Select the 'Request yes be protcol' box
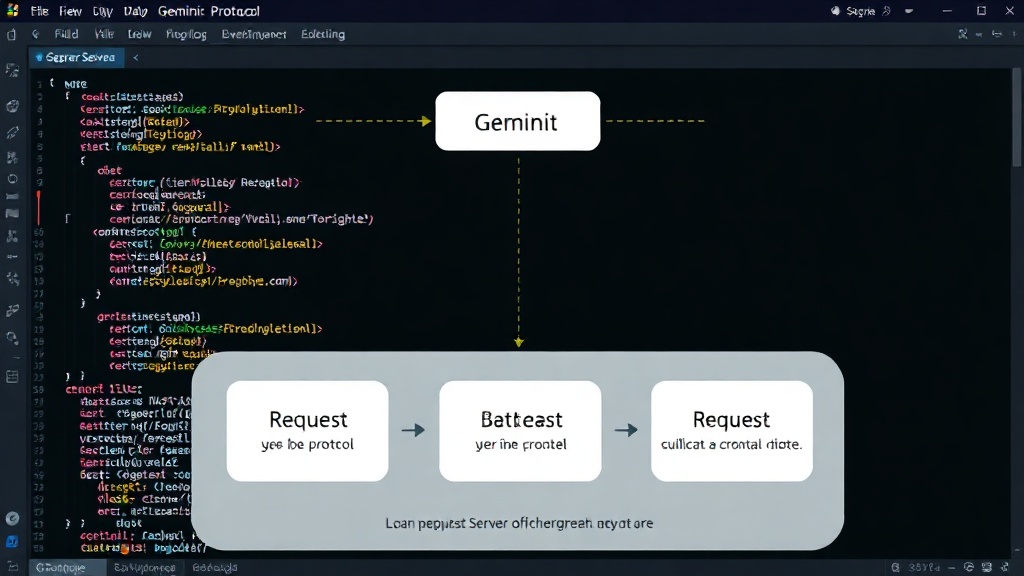The height and width of the screenshot is (576, 1024). [x=308, y=431]
